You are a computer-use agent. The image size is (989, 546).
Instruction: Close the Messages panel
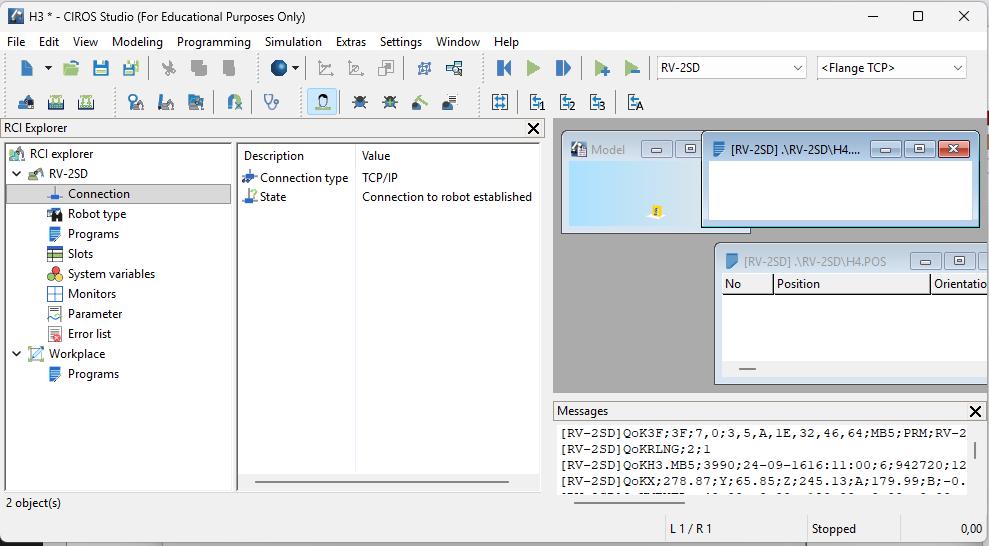(x=975, y=411)
